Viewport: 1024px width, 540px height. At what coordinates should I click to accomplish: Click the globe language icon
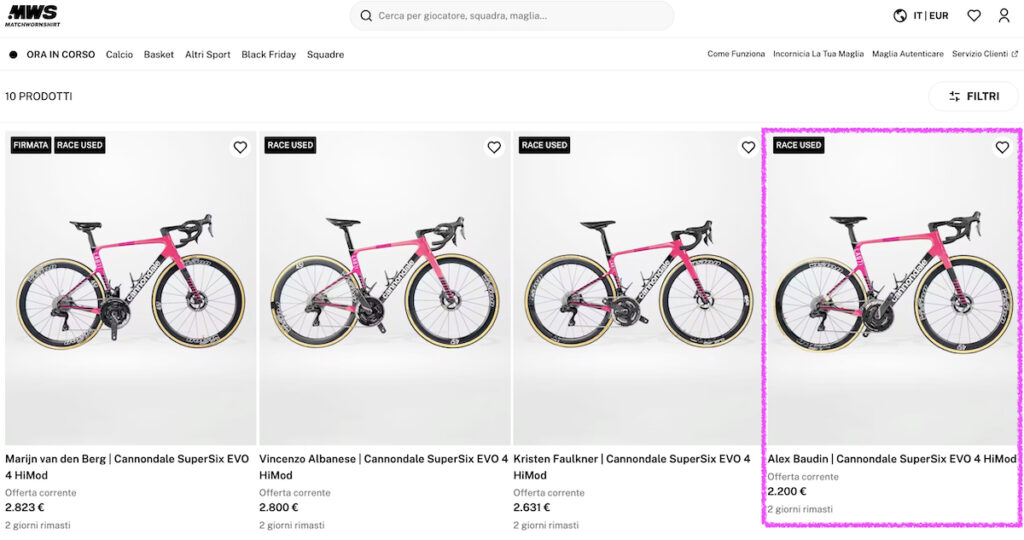(x=900, y=16)
